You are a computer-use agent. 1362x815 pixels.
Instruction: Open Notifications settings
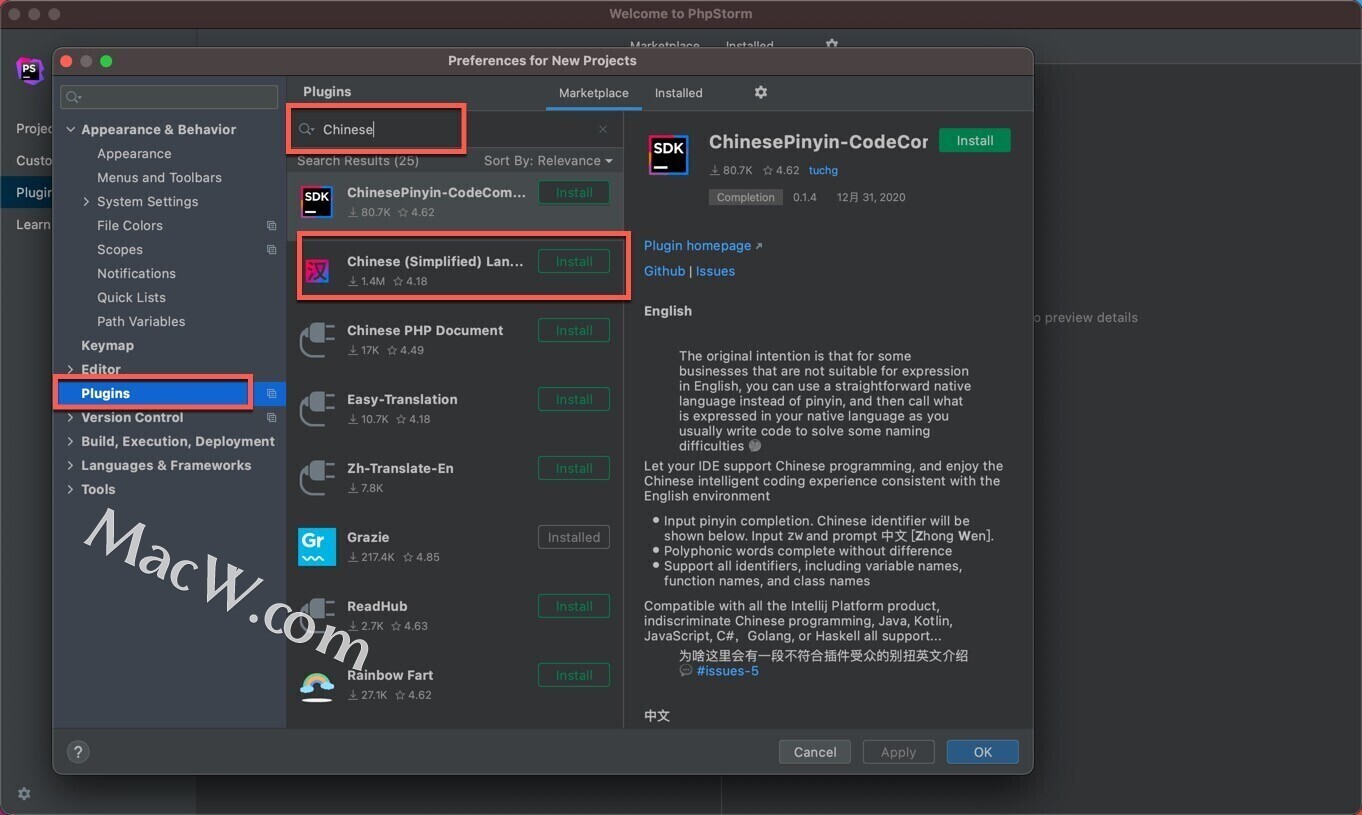[136, 274]
